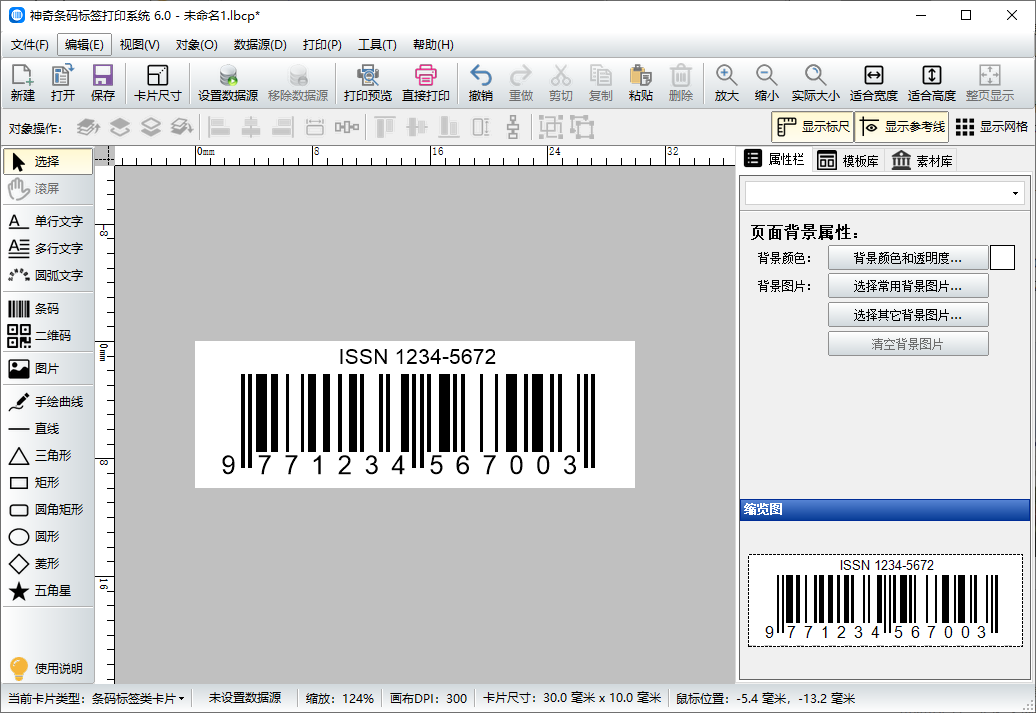Viewport: 1036px width, 713px height.
Task: Select the 单行文字 text tool
Action: (47, 221)
